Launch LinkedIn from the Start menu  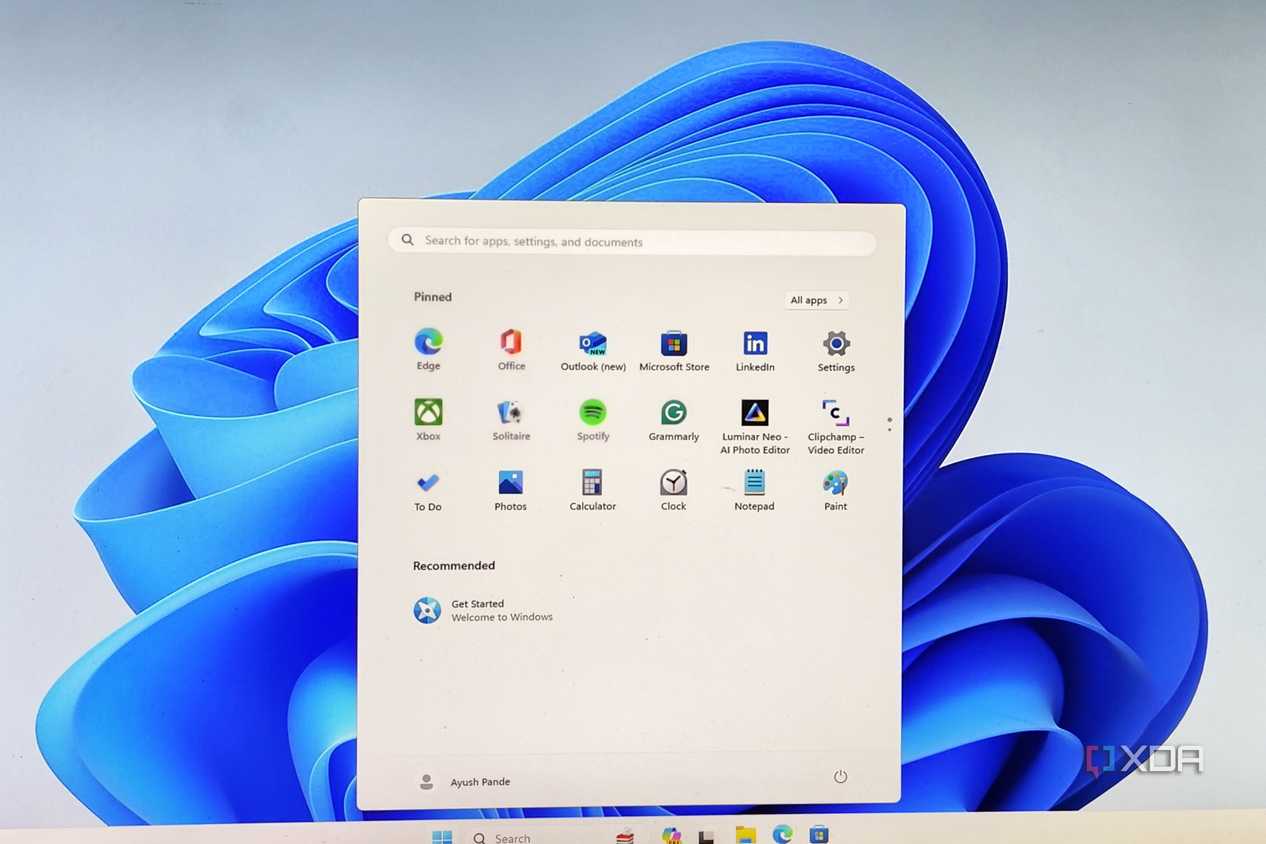pyautogui.click(x=755, y=351)
